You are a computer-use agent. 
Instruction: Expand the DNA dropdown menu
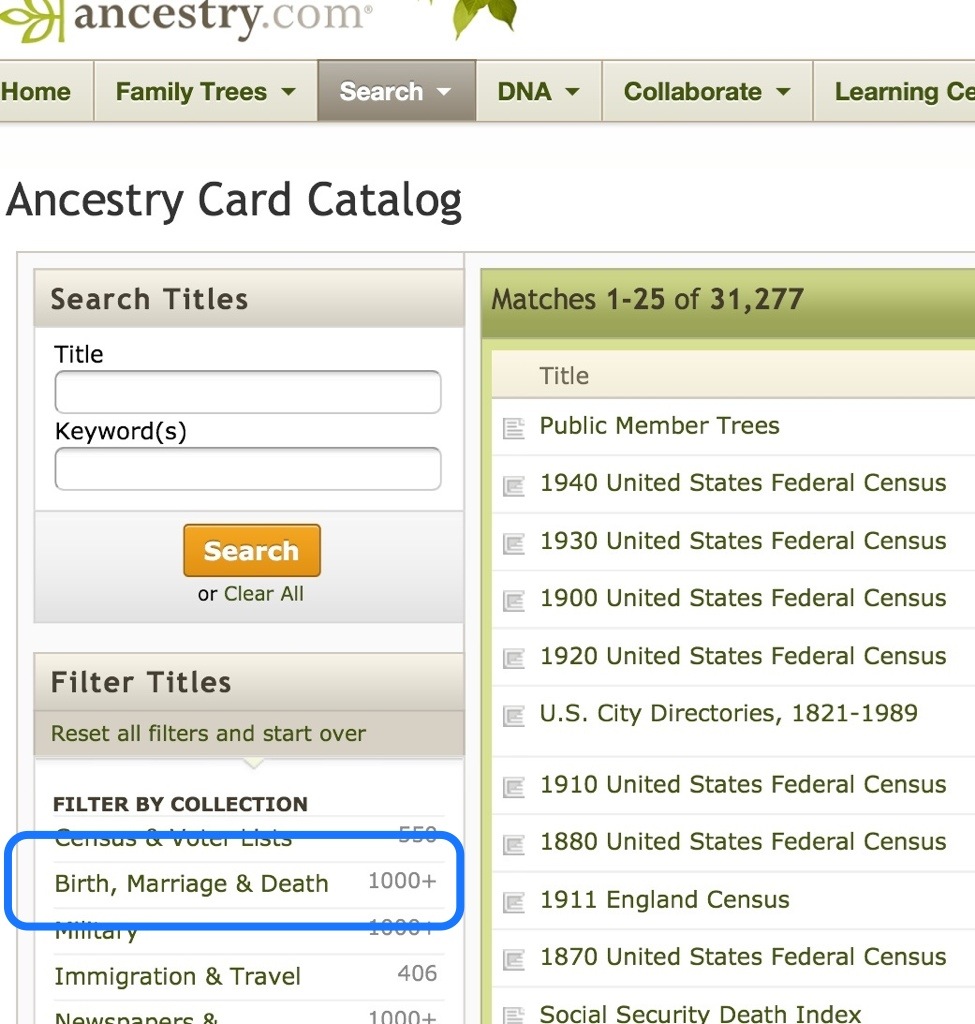pos(538,92)
